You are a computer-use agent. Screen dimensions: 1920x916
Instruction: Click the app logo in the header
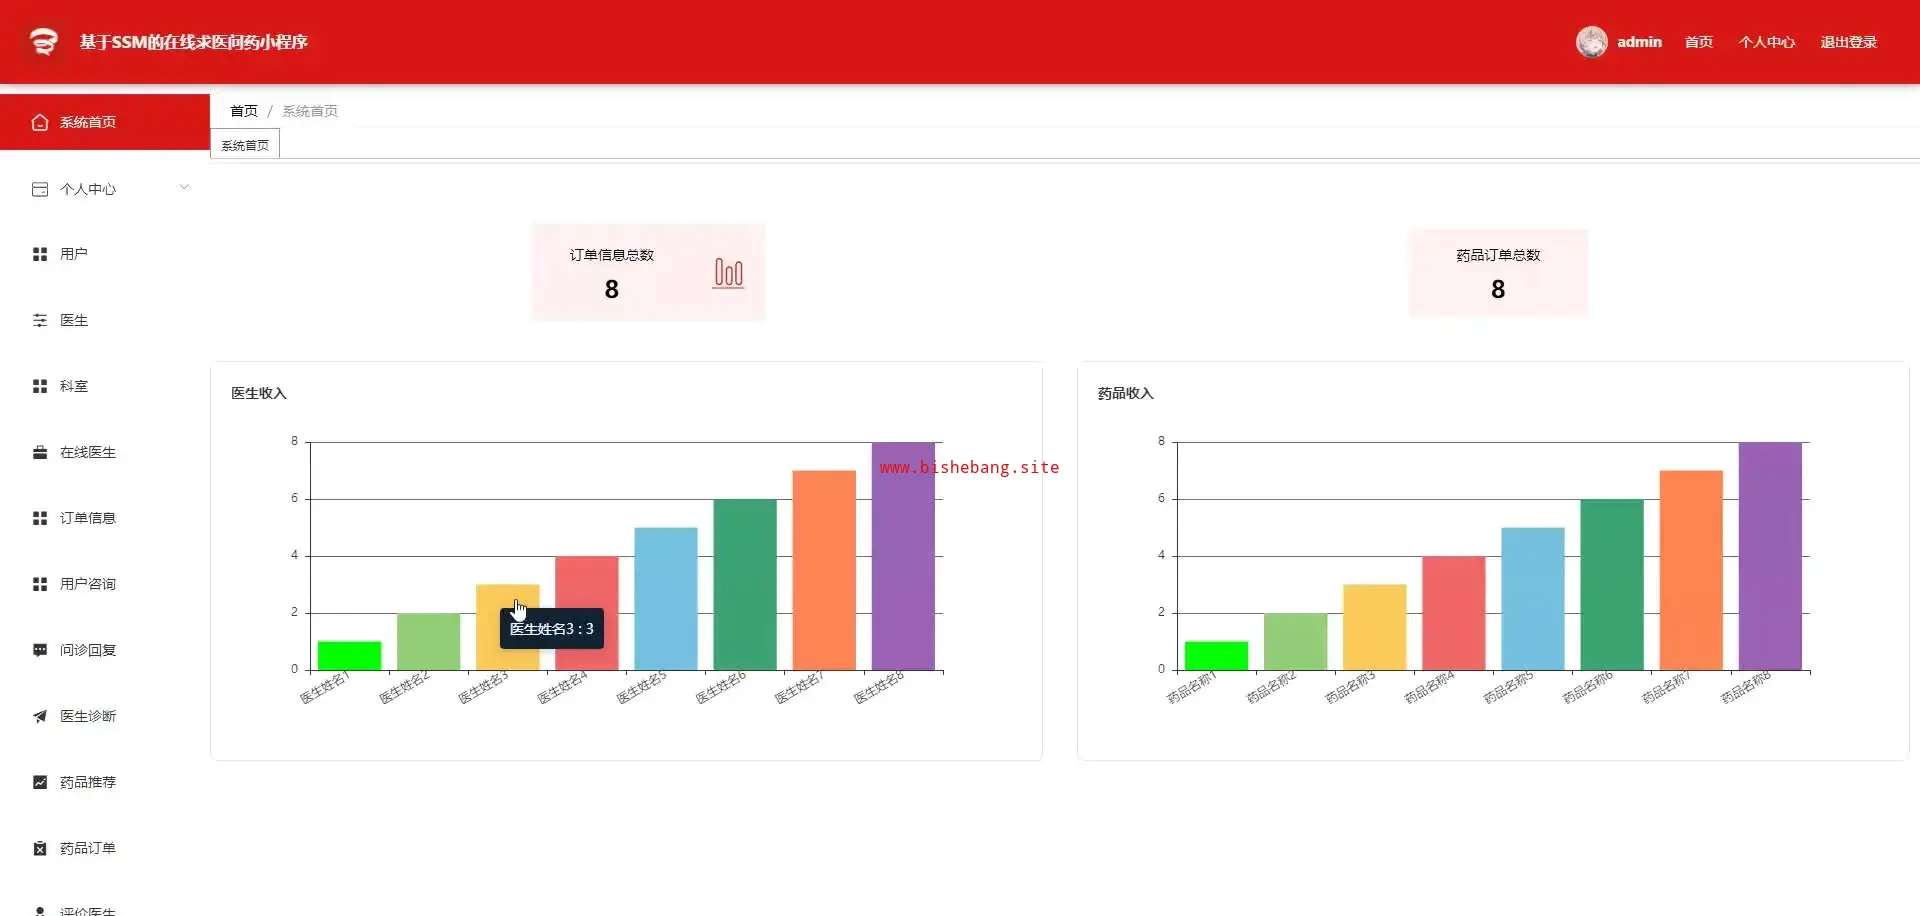44,42
